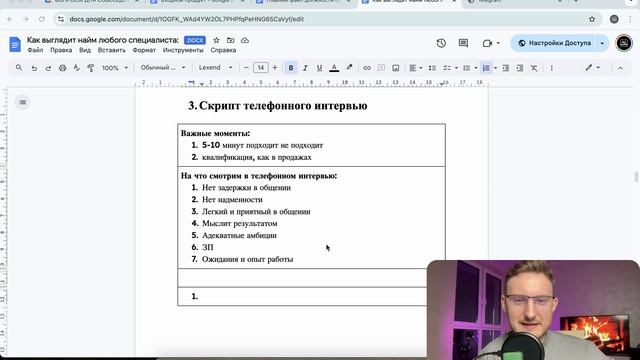Apply underline formatting
The width and height of the screenshot is (640, 360).
click(319, 68)
